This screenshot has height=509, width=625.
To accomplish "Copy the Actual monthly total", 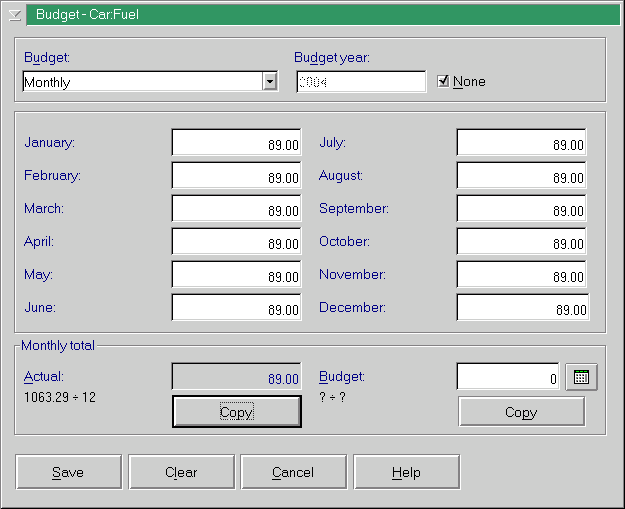I will click(x=237, y=412).
